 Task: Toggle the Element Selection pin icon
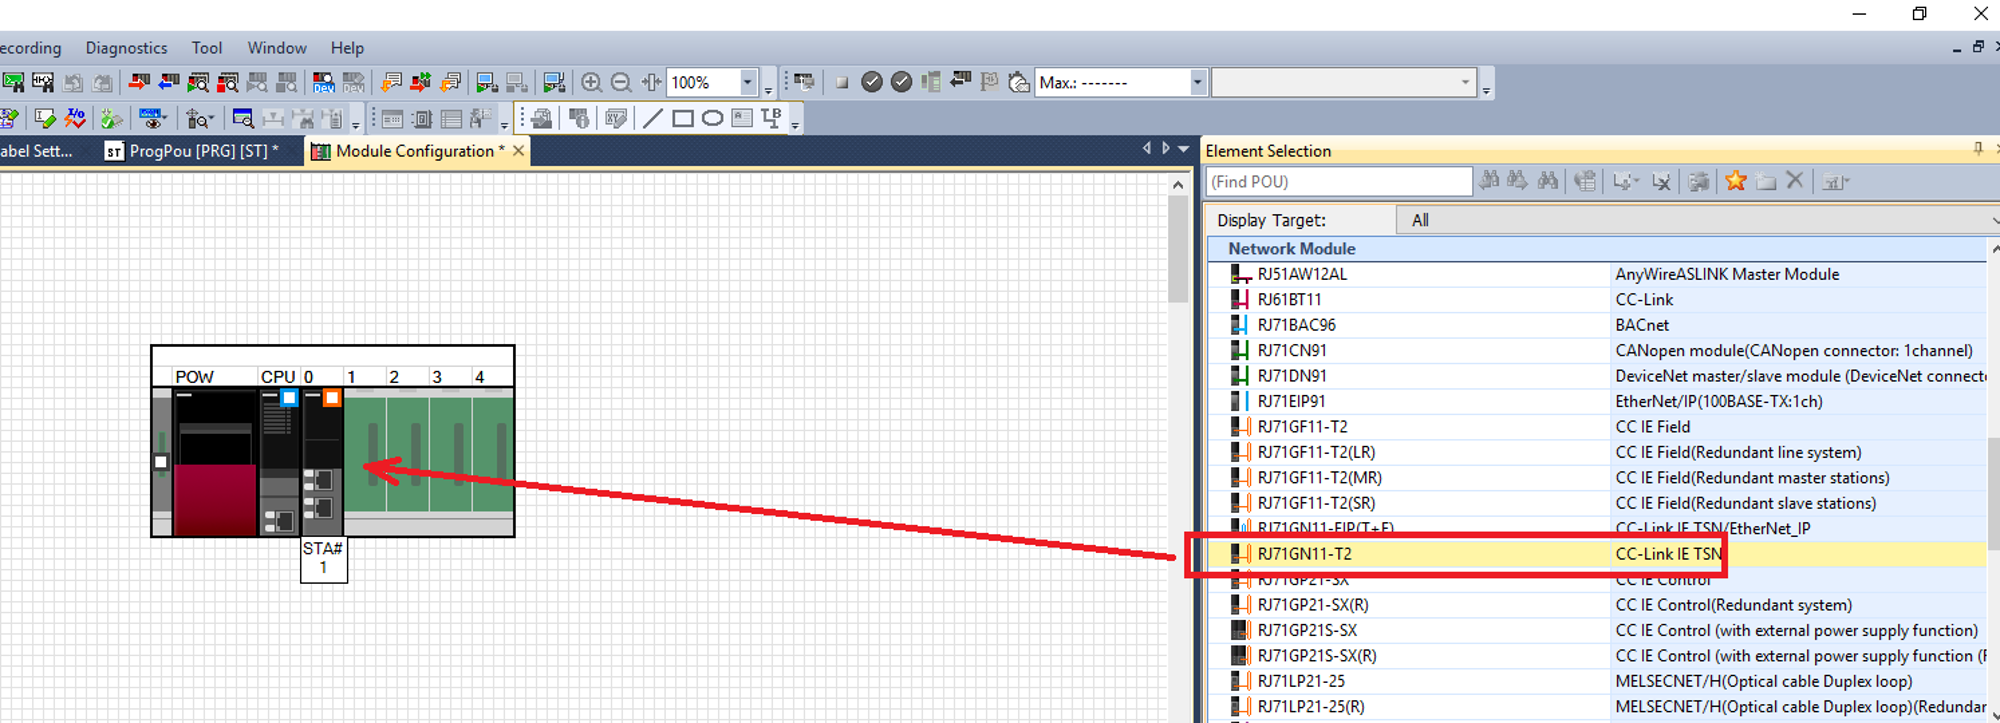click(1978, 149)
